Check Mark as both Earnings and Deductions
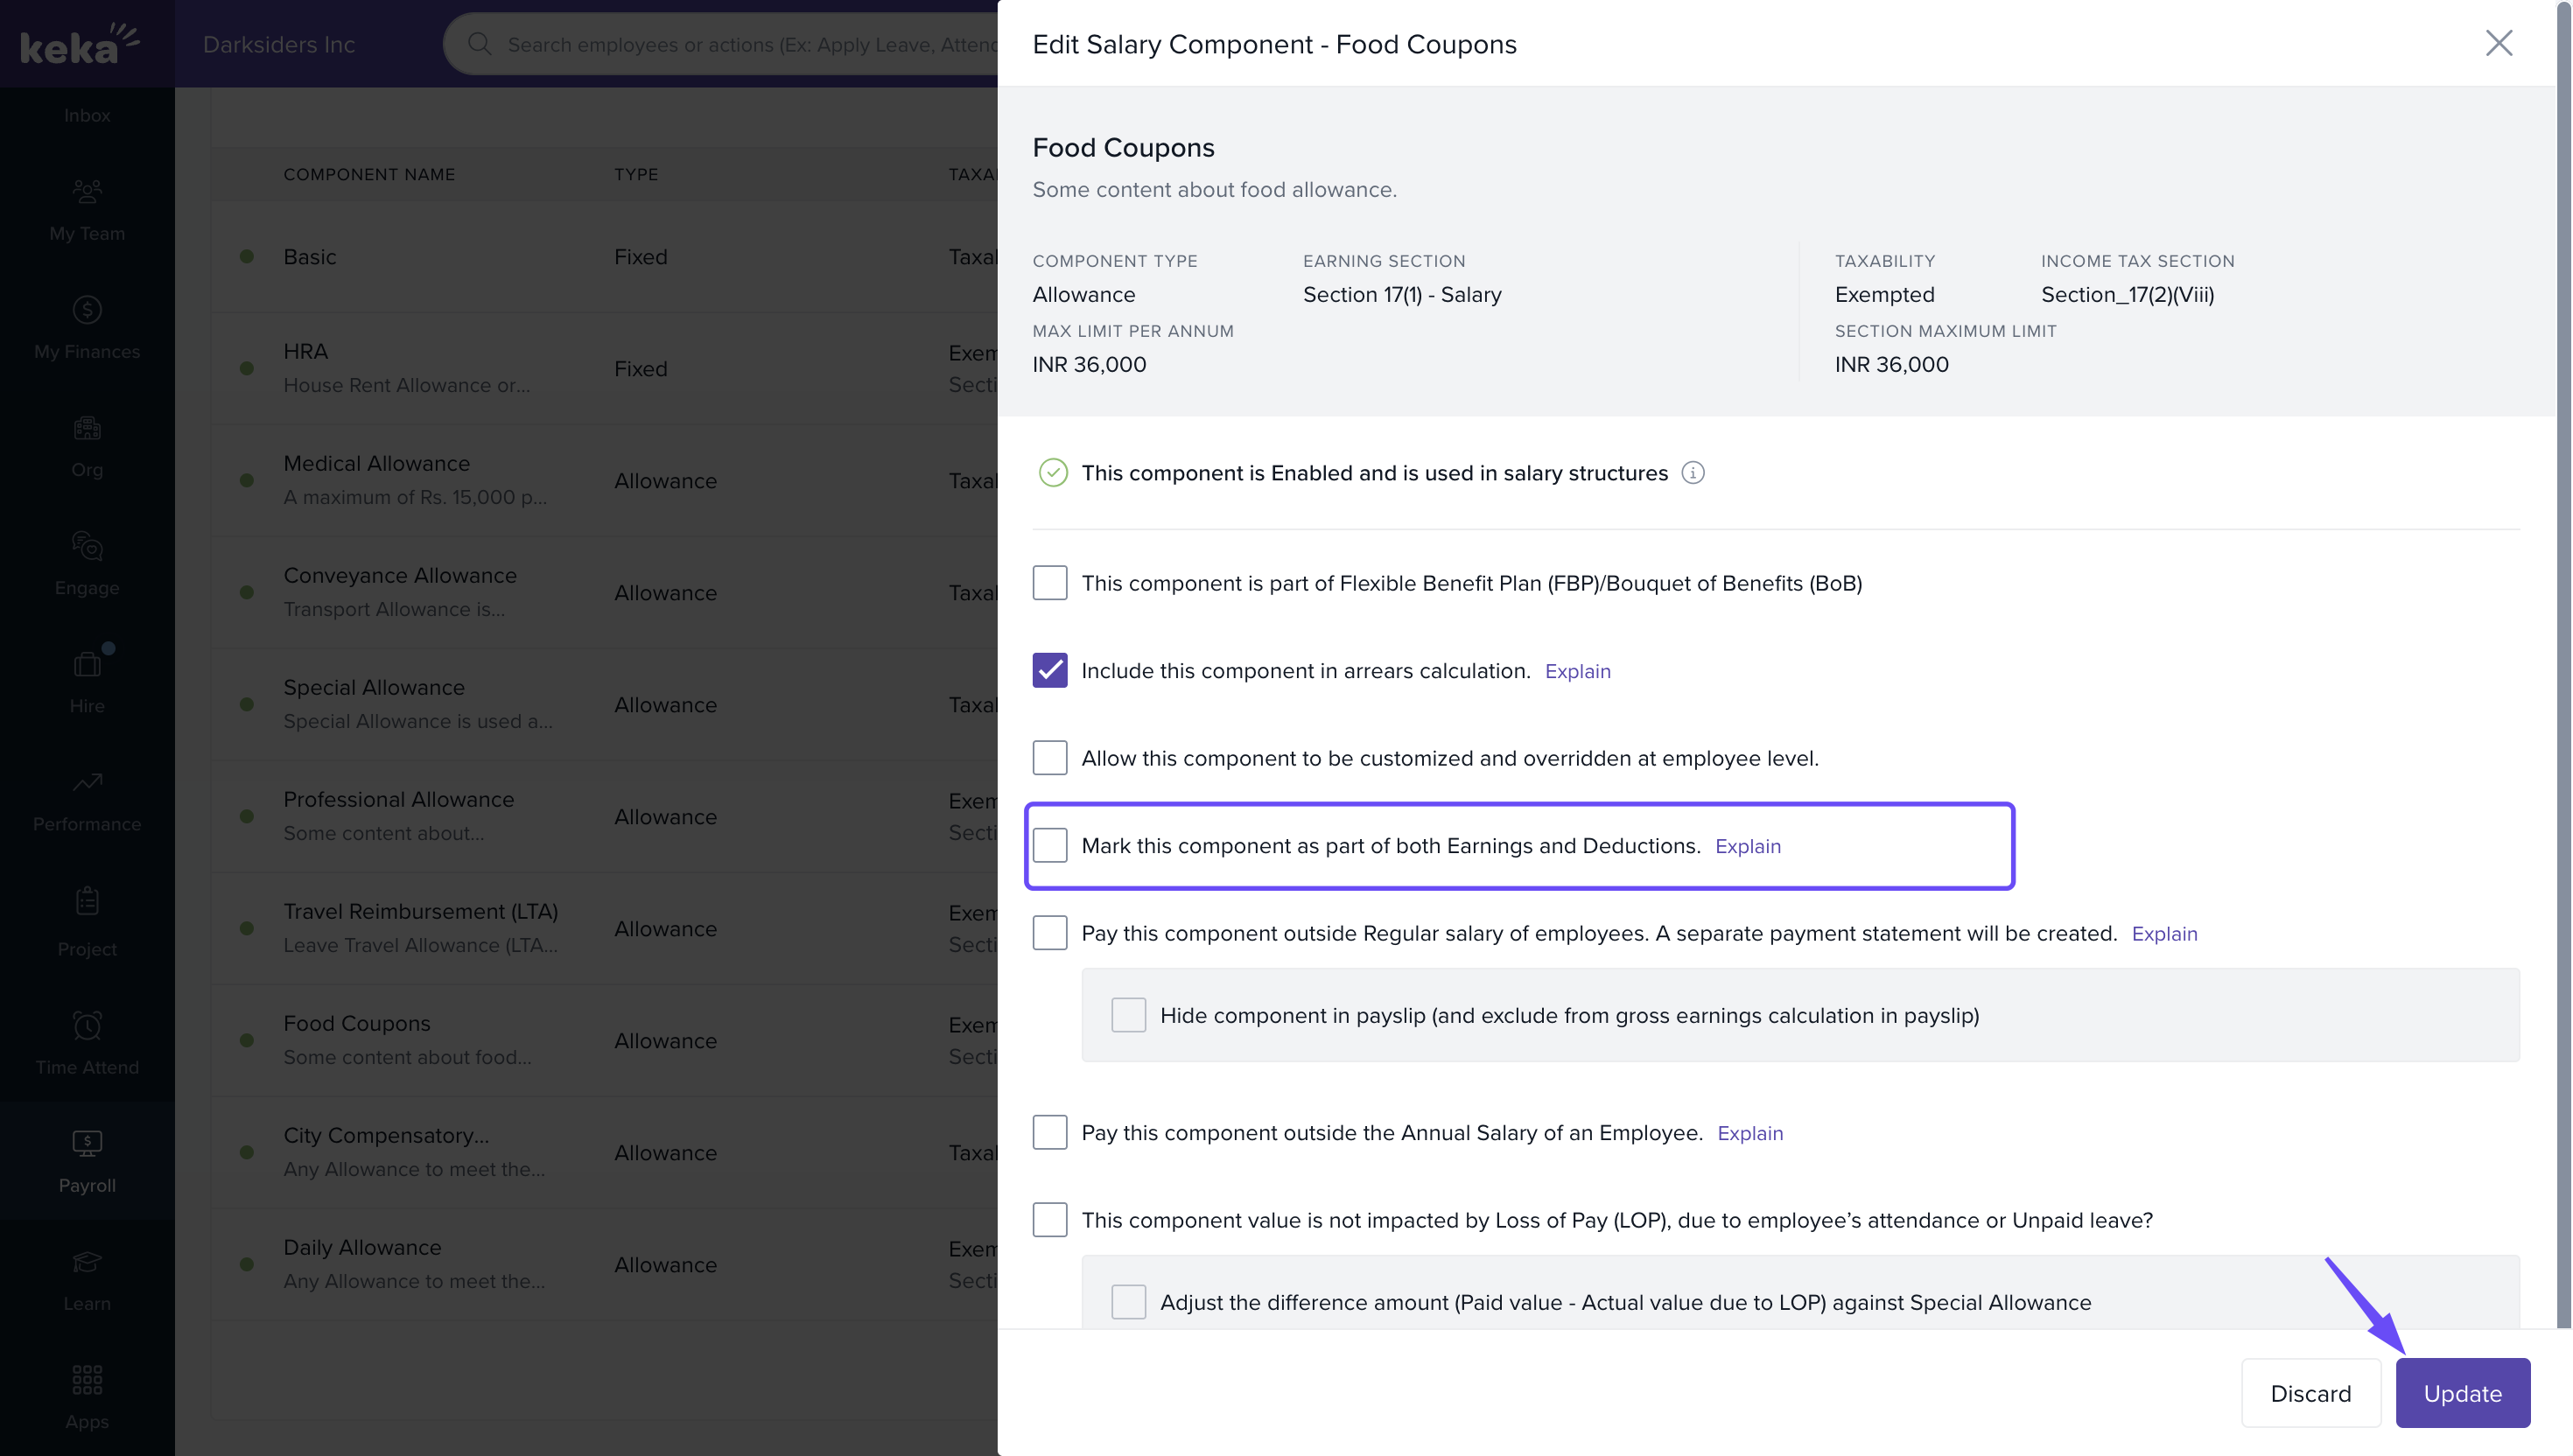 1049,846
